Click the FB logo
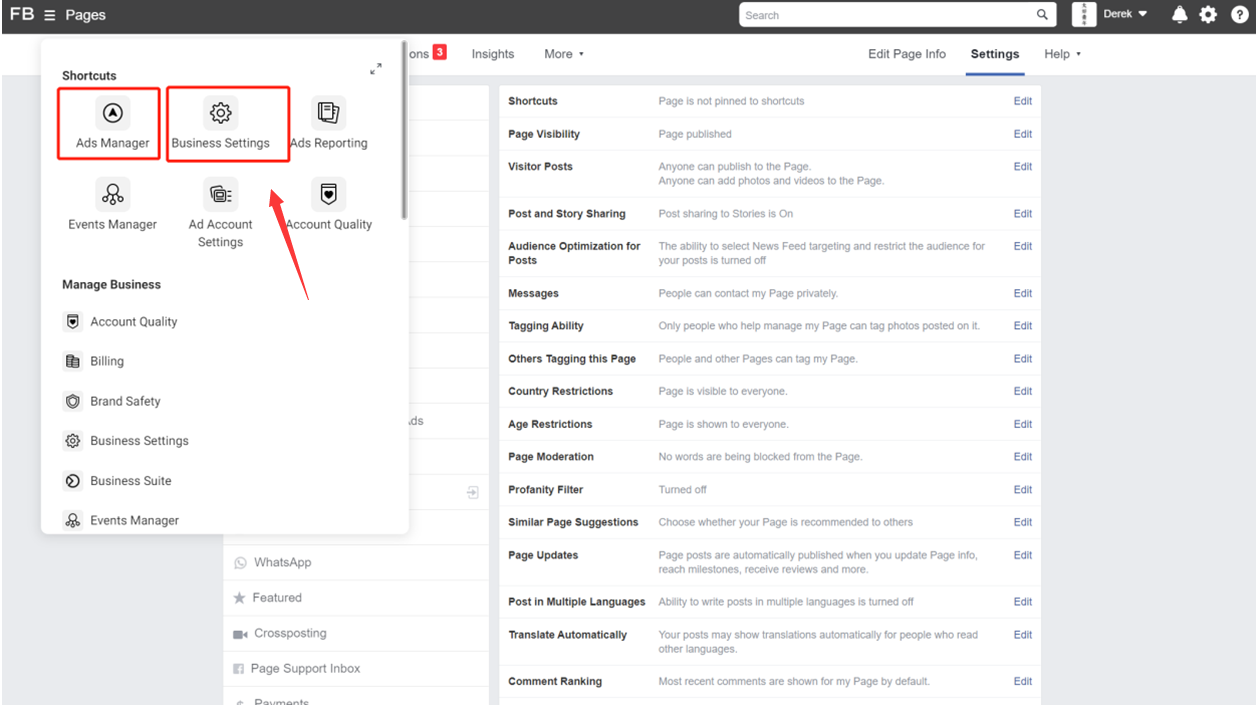Screen dimensions: 1256x705 pos(21,14)
